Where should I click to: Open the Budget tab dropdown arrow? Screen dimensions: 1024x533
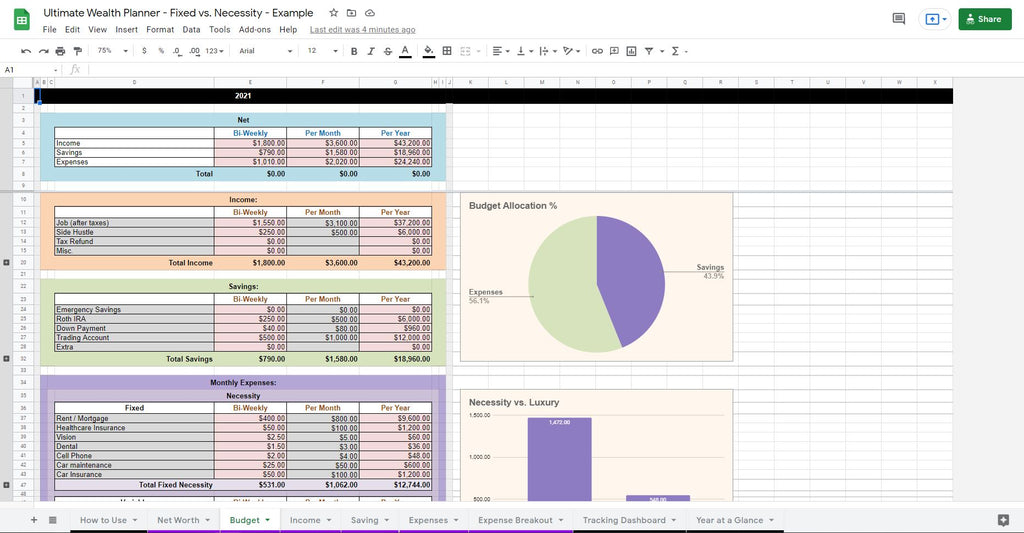[x=267, y=520]
